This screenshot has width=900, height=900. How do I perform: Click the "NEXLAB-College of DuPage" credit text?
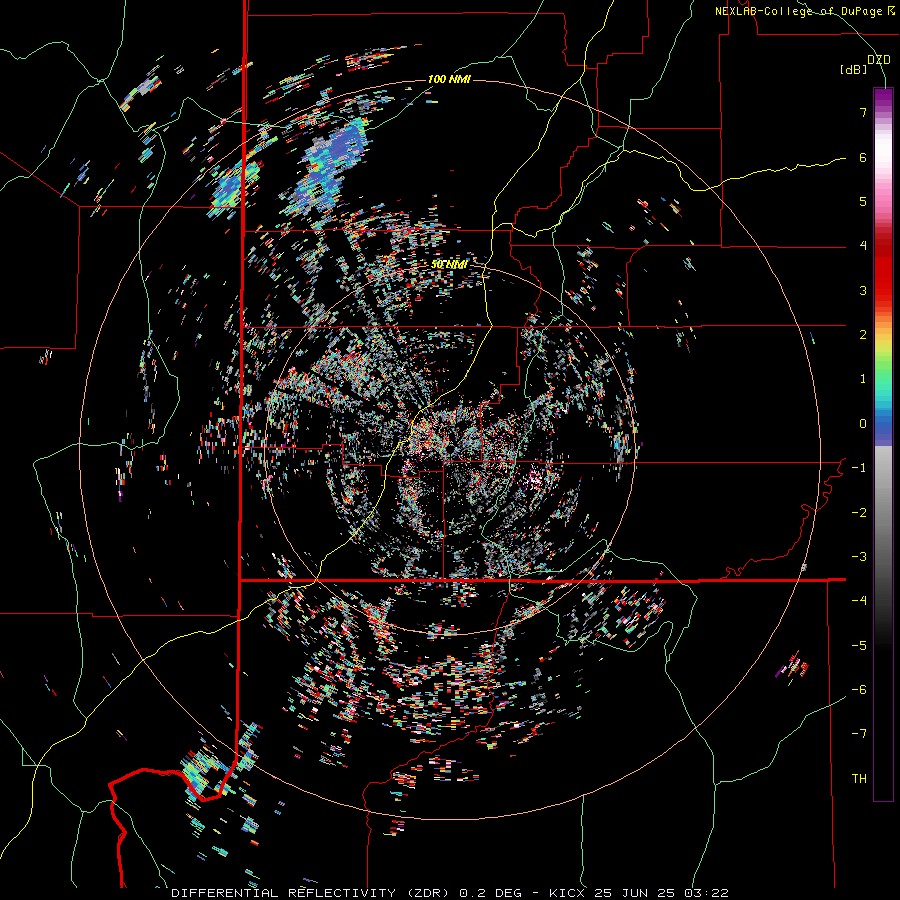pos(800,11)
